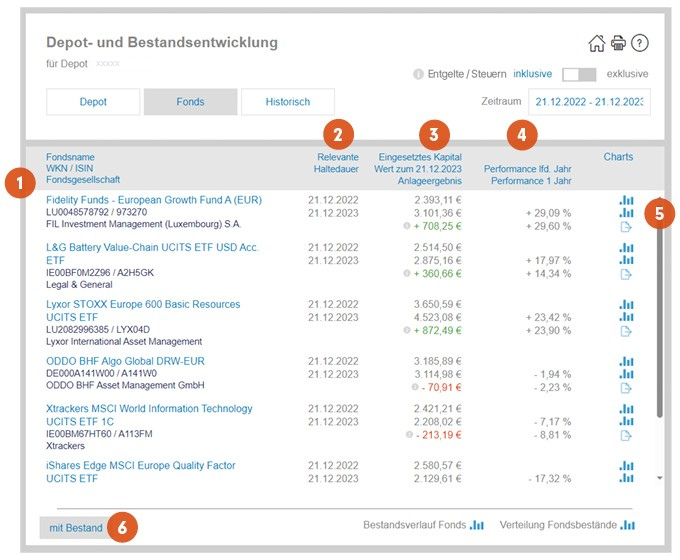Image resolution: width=680 pixels, height=560 pixels.
Task: Switch to the Historisch tab
Action: [x=288, y=102]
